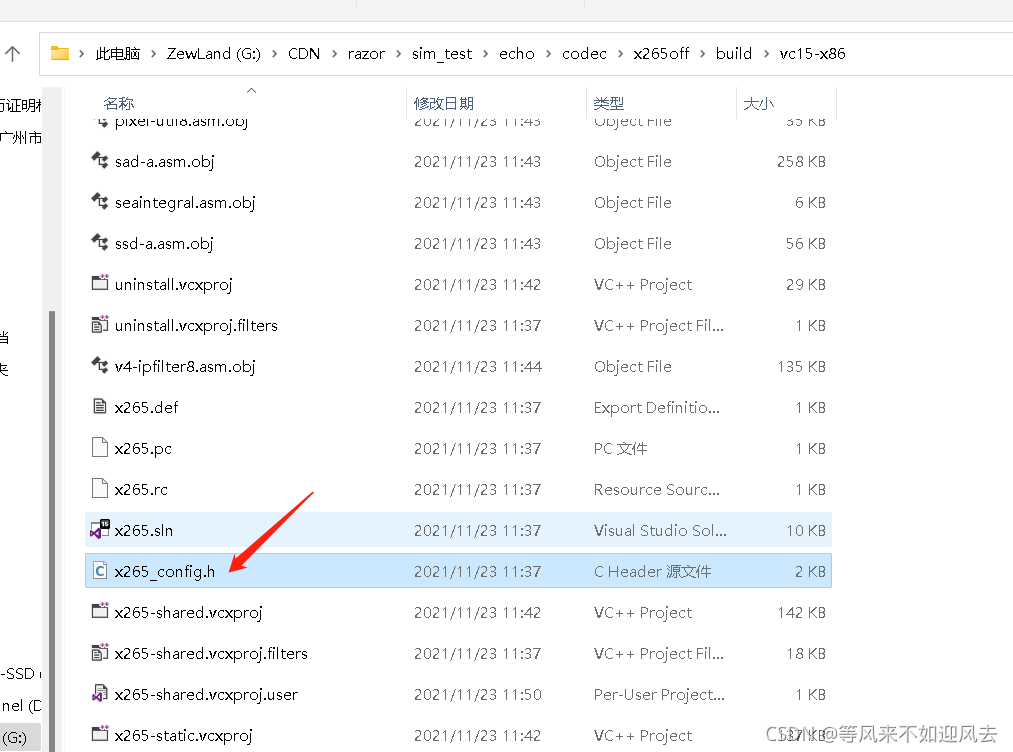
Task: Select file name x265.sln
Action: coord(143,530)
